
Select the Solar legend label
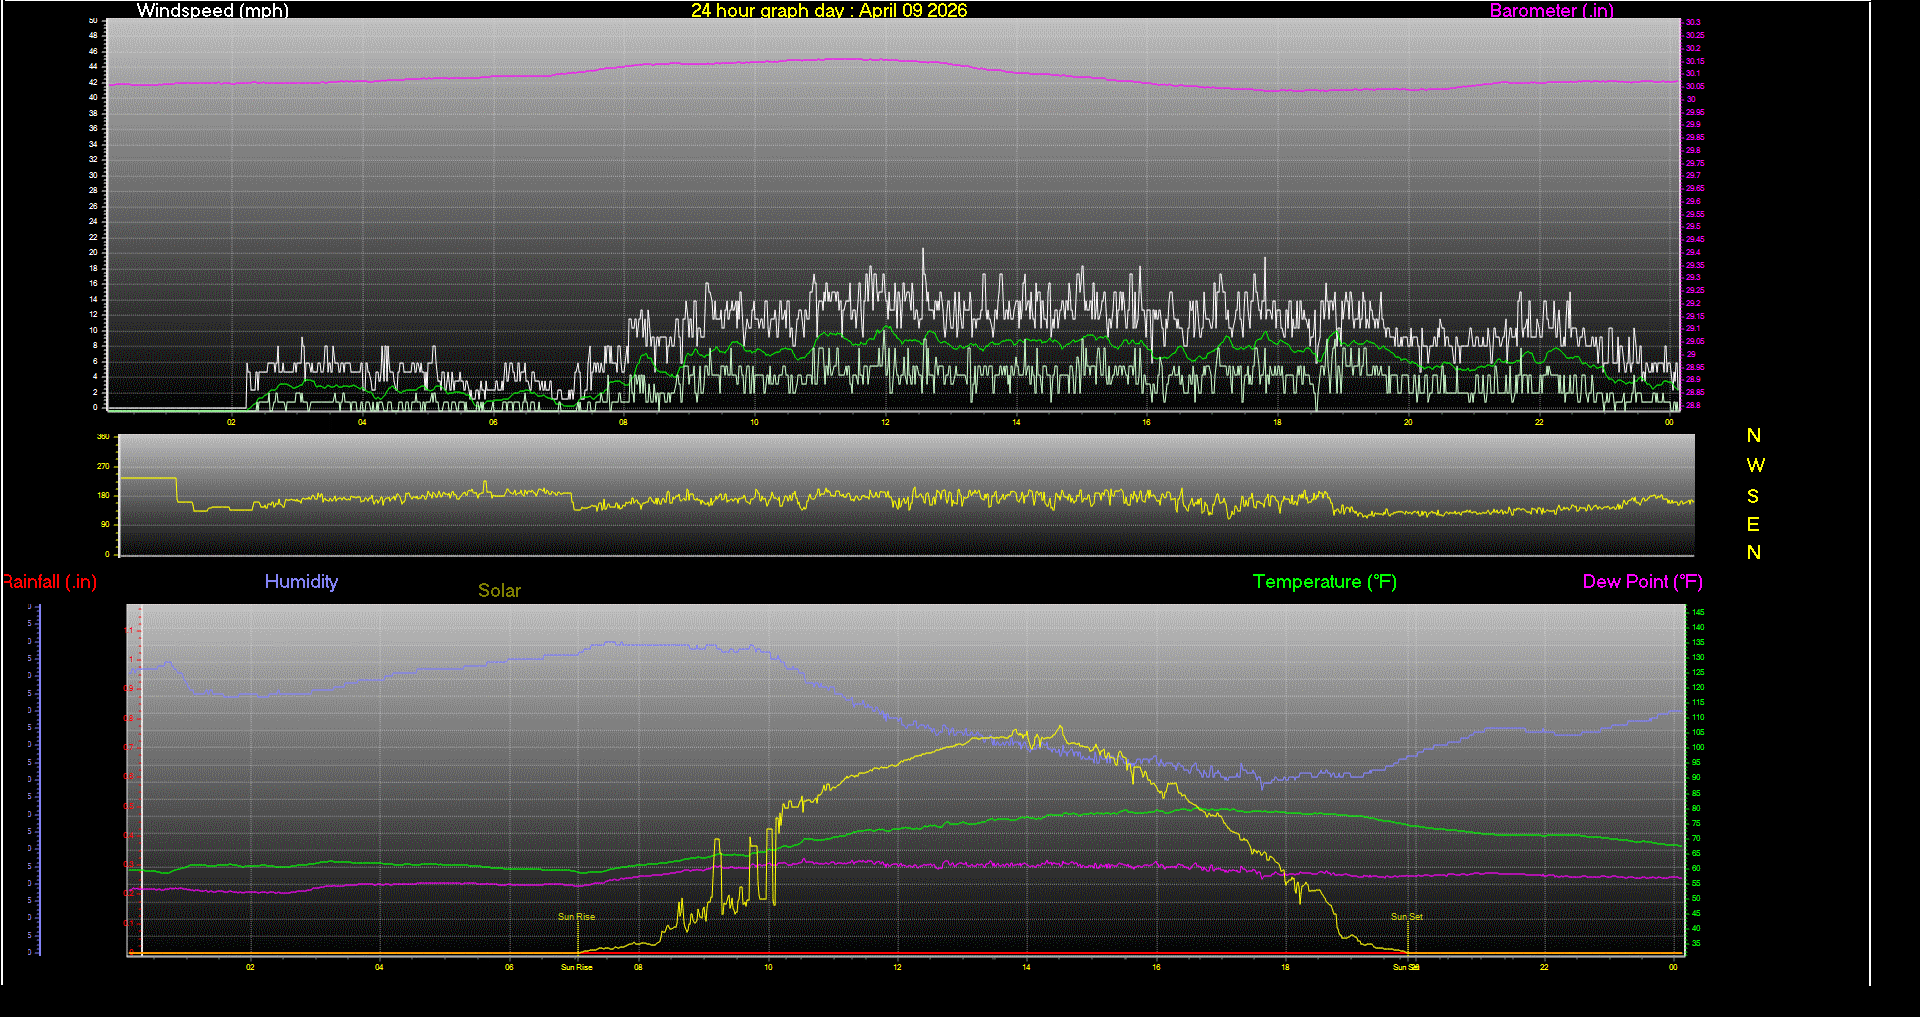pos(499,591)
